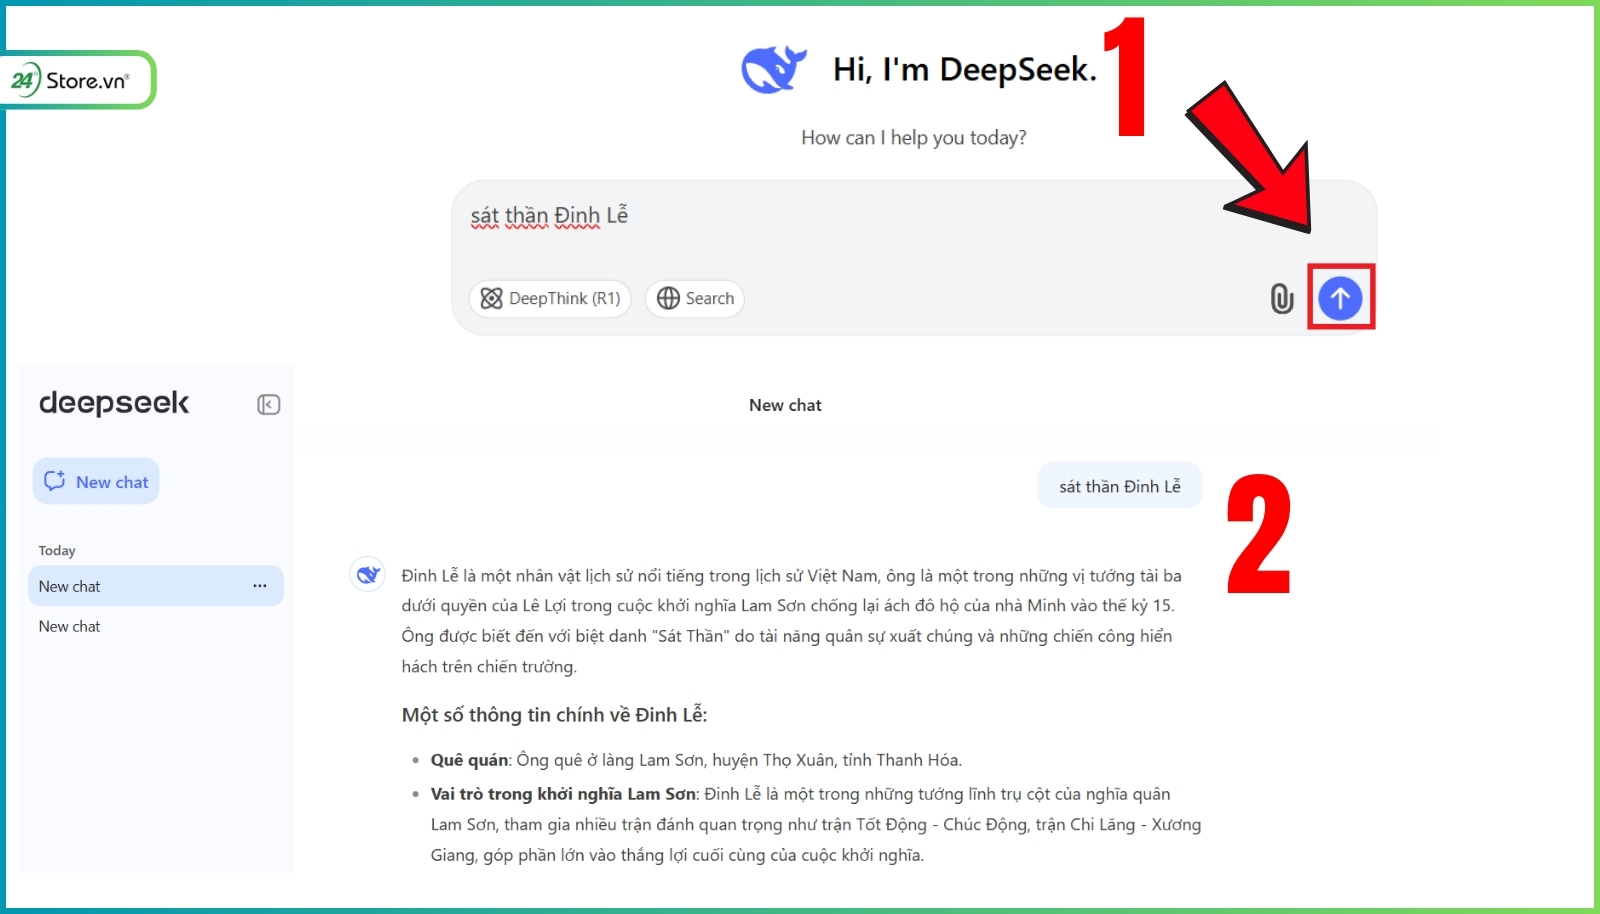The width and height of the screenshot is (1600, 914).
Task: Click the DeepSeek avatar beside the response
Action: pos(368,575)
